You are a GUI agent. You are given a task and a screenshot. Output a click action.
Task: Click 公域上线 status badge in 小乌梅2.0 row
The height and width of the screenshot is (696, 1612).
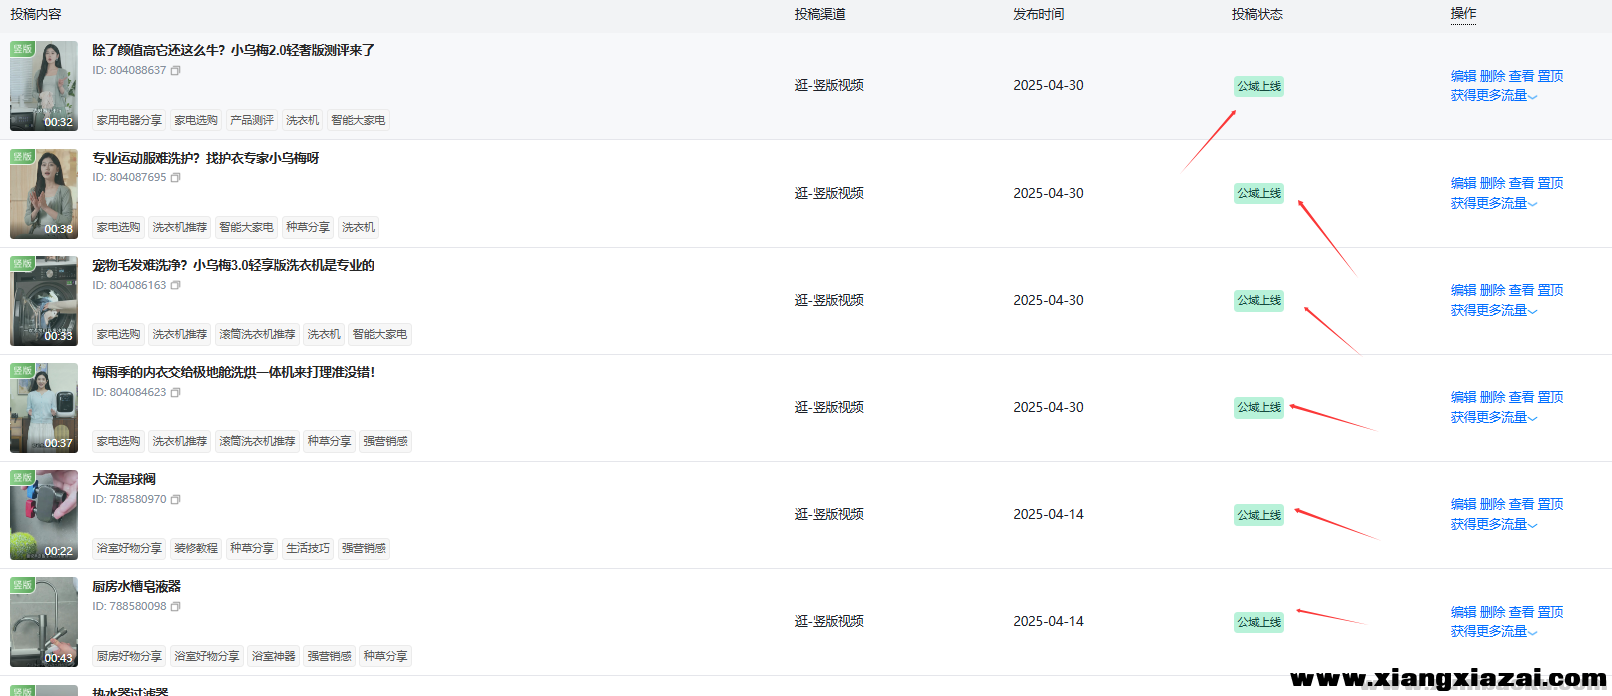click(x=1258, y=86)
